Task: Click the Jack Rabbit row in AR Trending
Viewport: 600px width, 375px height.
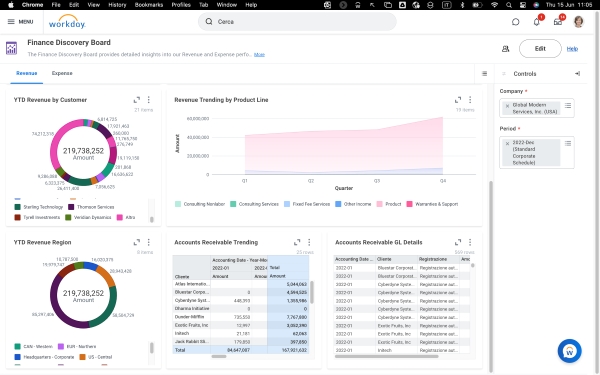Action: click(x=241, y=342)
